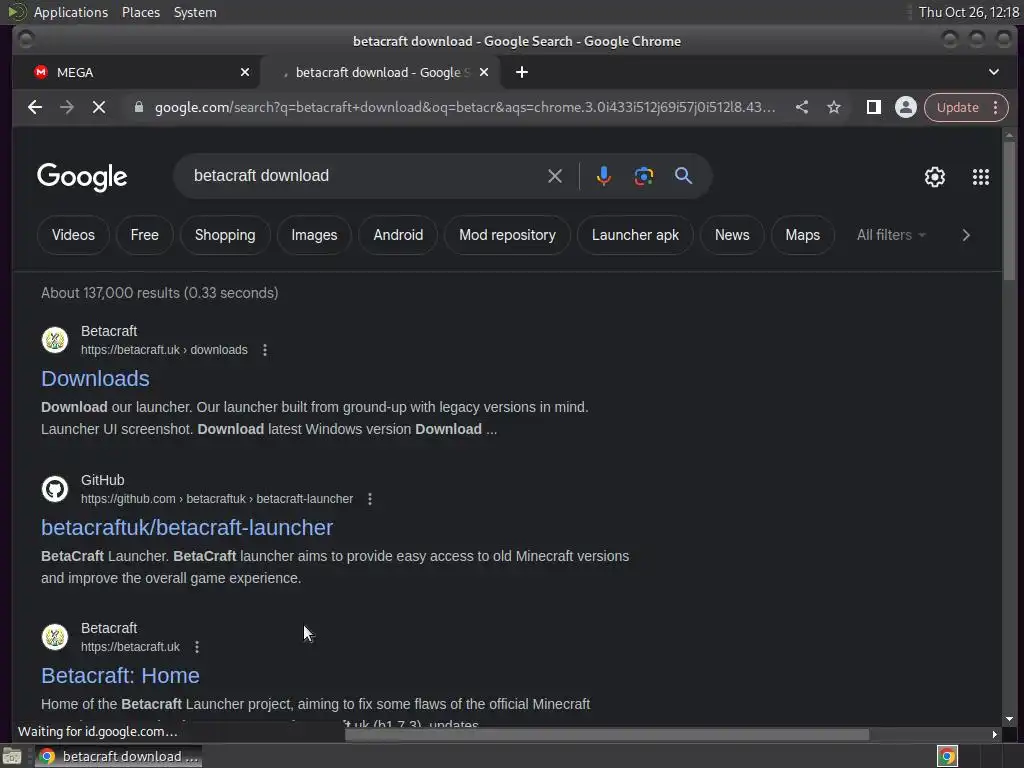The height and width of the screenshot is (768, 1024).
Task: Click the GitHub favicon of the result
Action: 55,489
